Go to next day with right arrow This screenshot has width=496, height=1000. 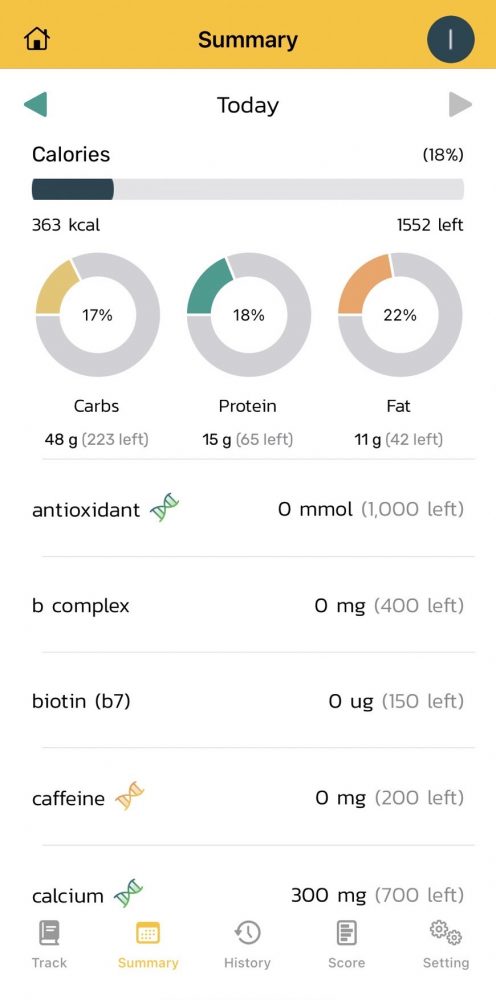coord(460,105)
